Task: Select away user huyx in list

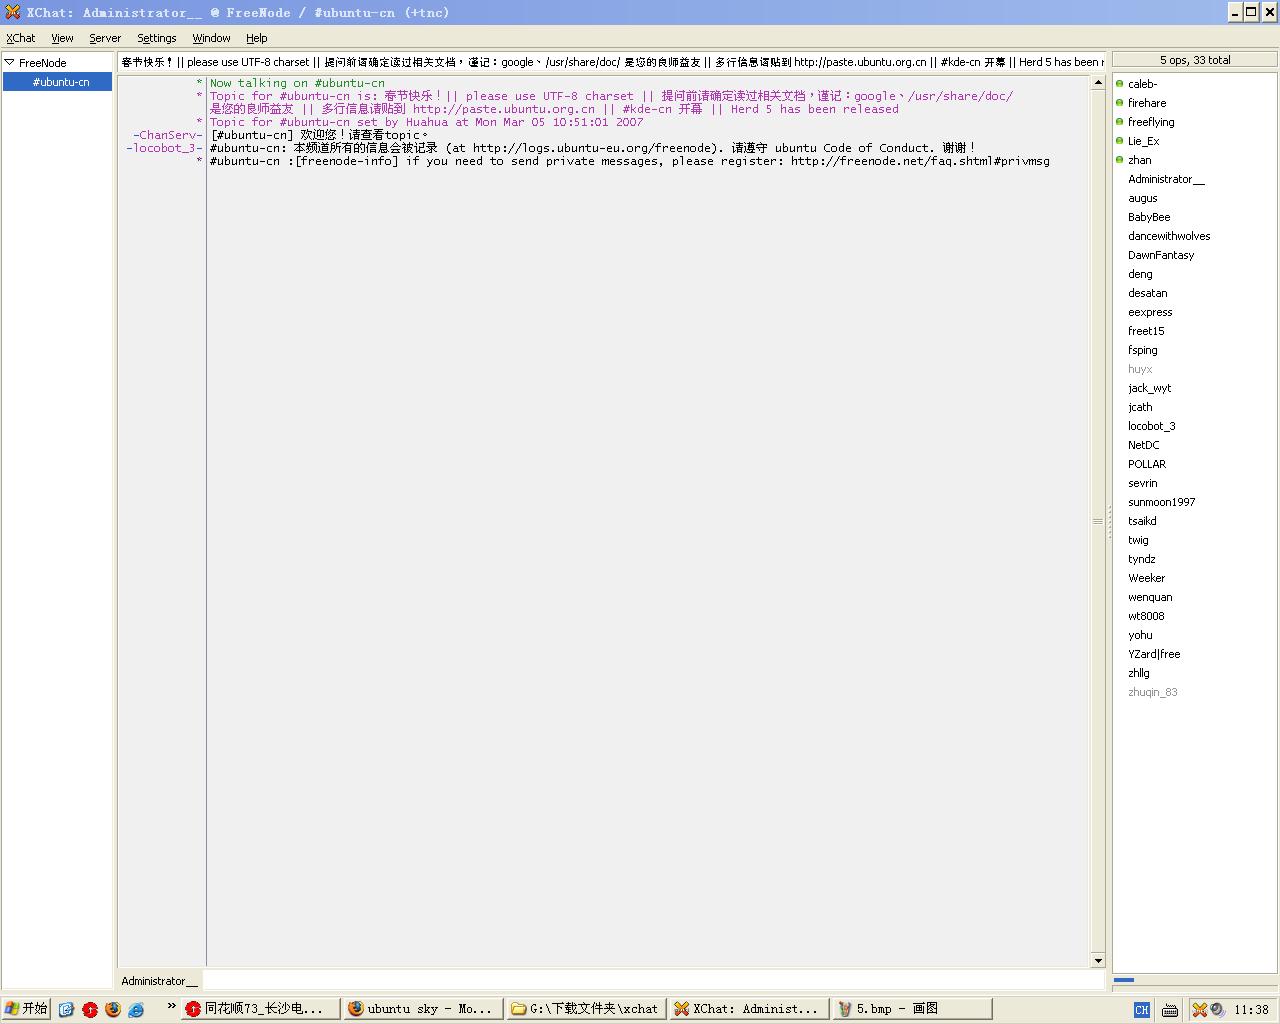Action: tap(1140, 369)
